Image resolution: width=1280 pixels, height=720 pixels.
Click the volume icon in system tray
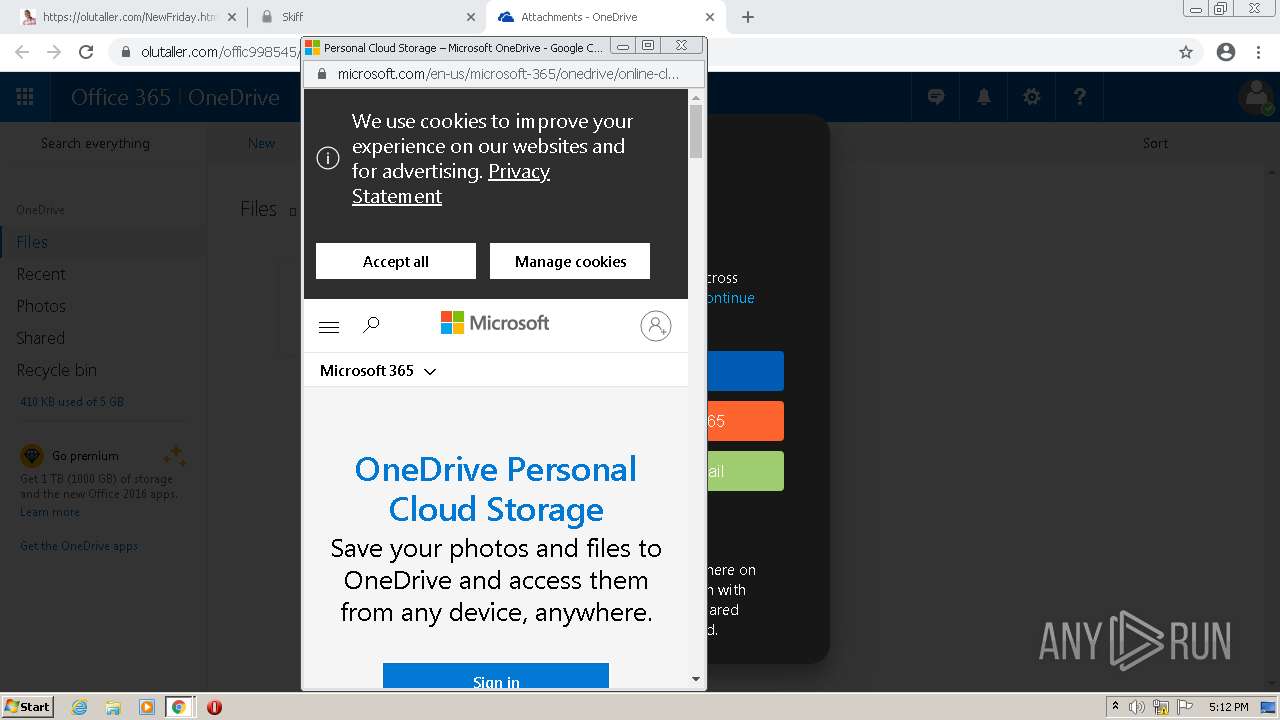pos(1138,707)
